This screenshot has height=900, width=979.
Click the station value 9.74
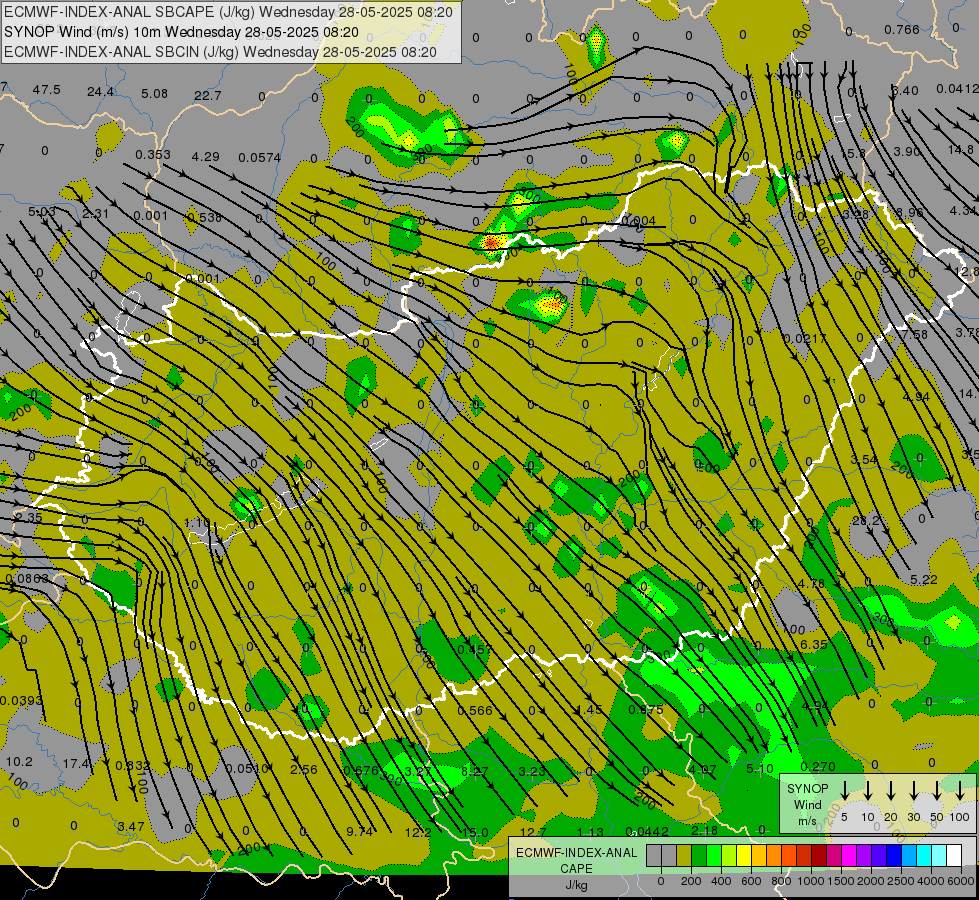point(360,831)
